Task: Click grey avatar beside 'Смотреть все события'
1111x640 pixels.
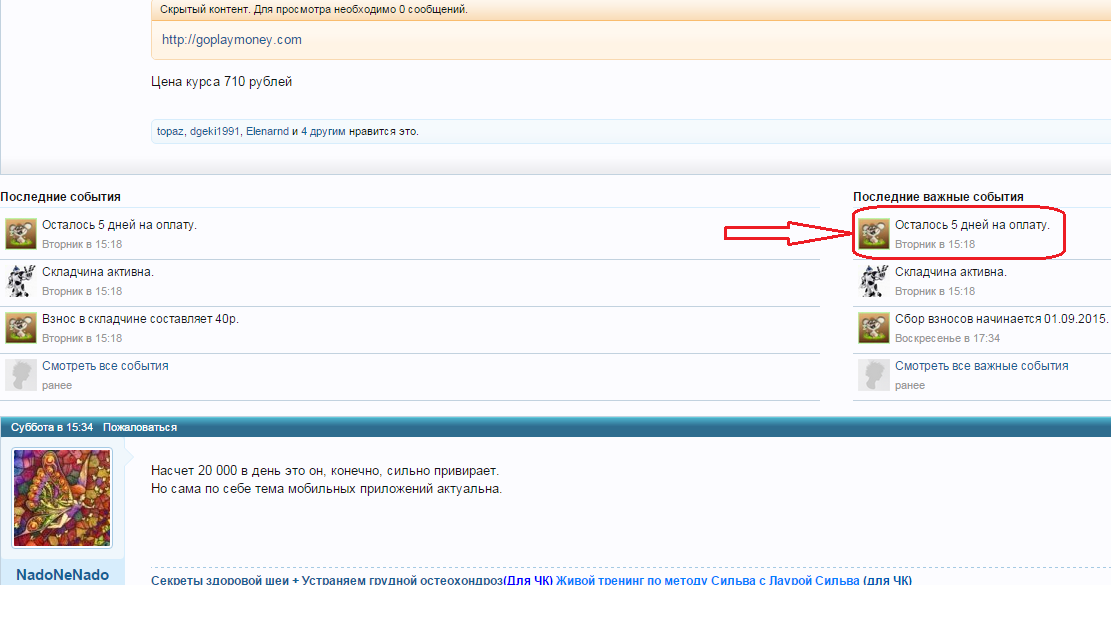Action: [21, 375]
